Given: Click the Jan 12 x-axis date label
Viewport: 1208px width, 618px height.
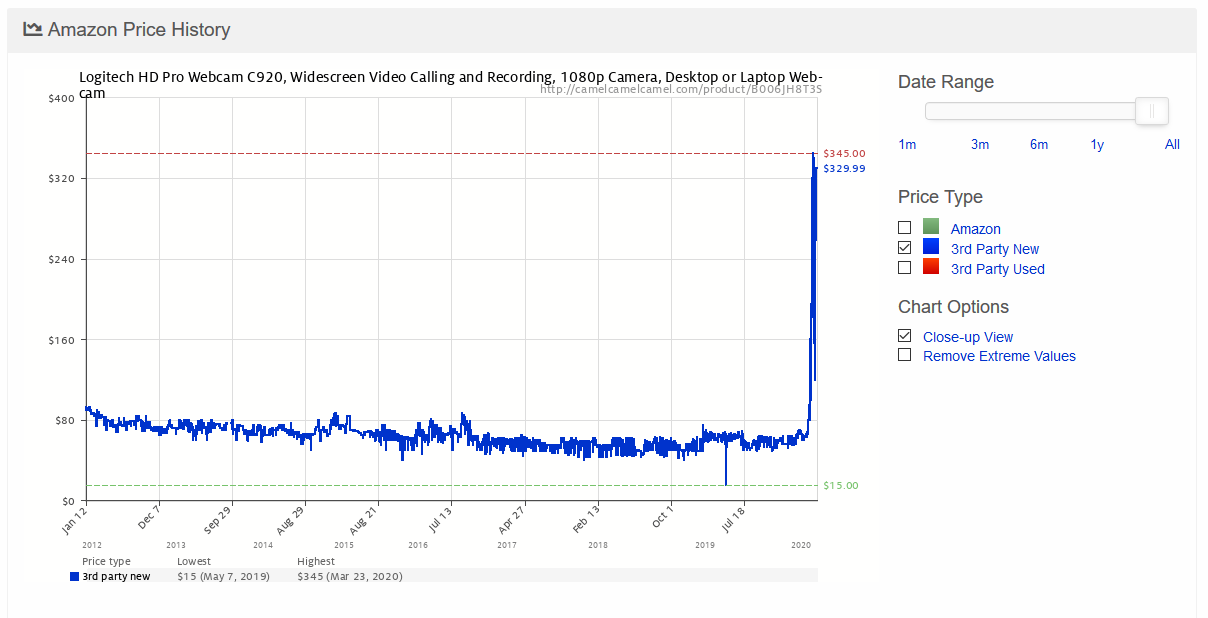Looking at the screenshot, I should (74, 521).
